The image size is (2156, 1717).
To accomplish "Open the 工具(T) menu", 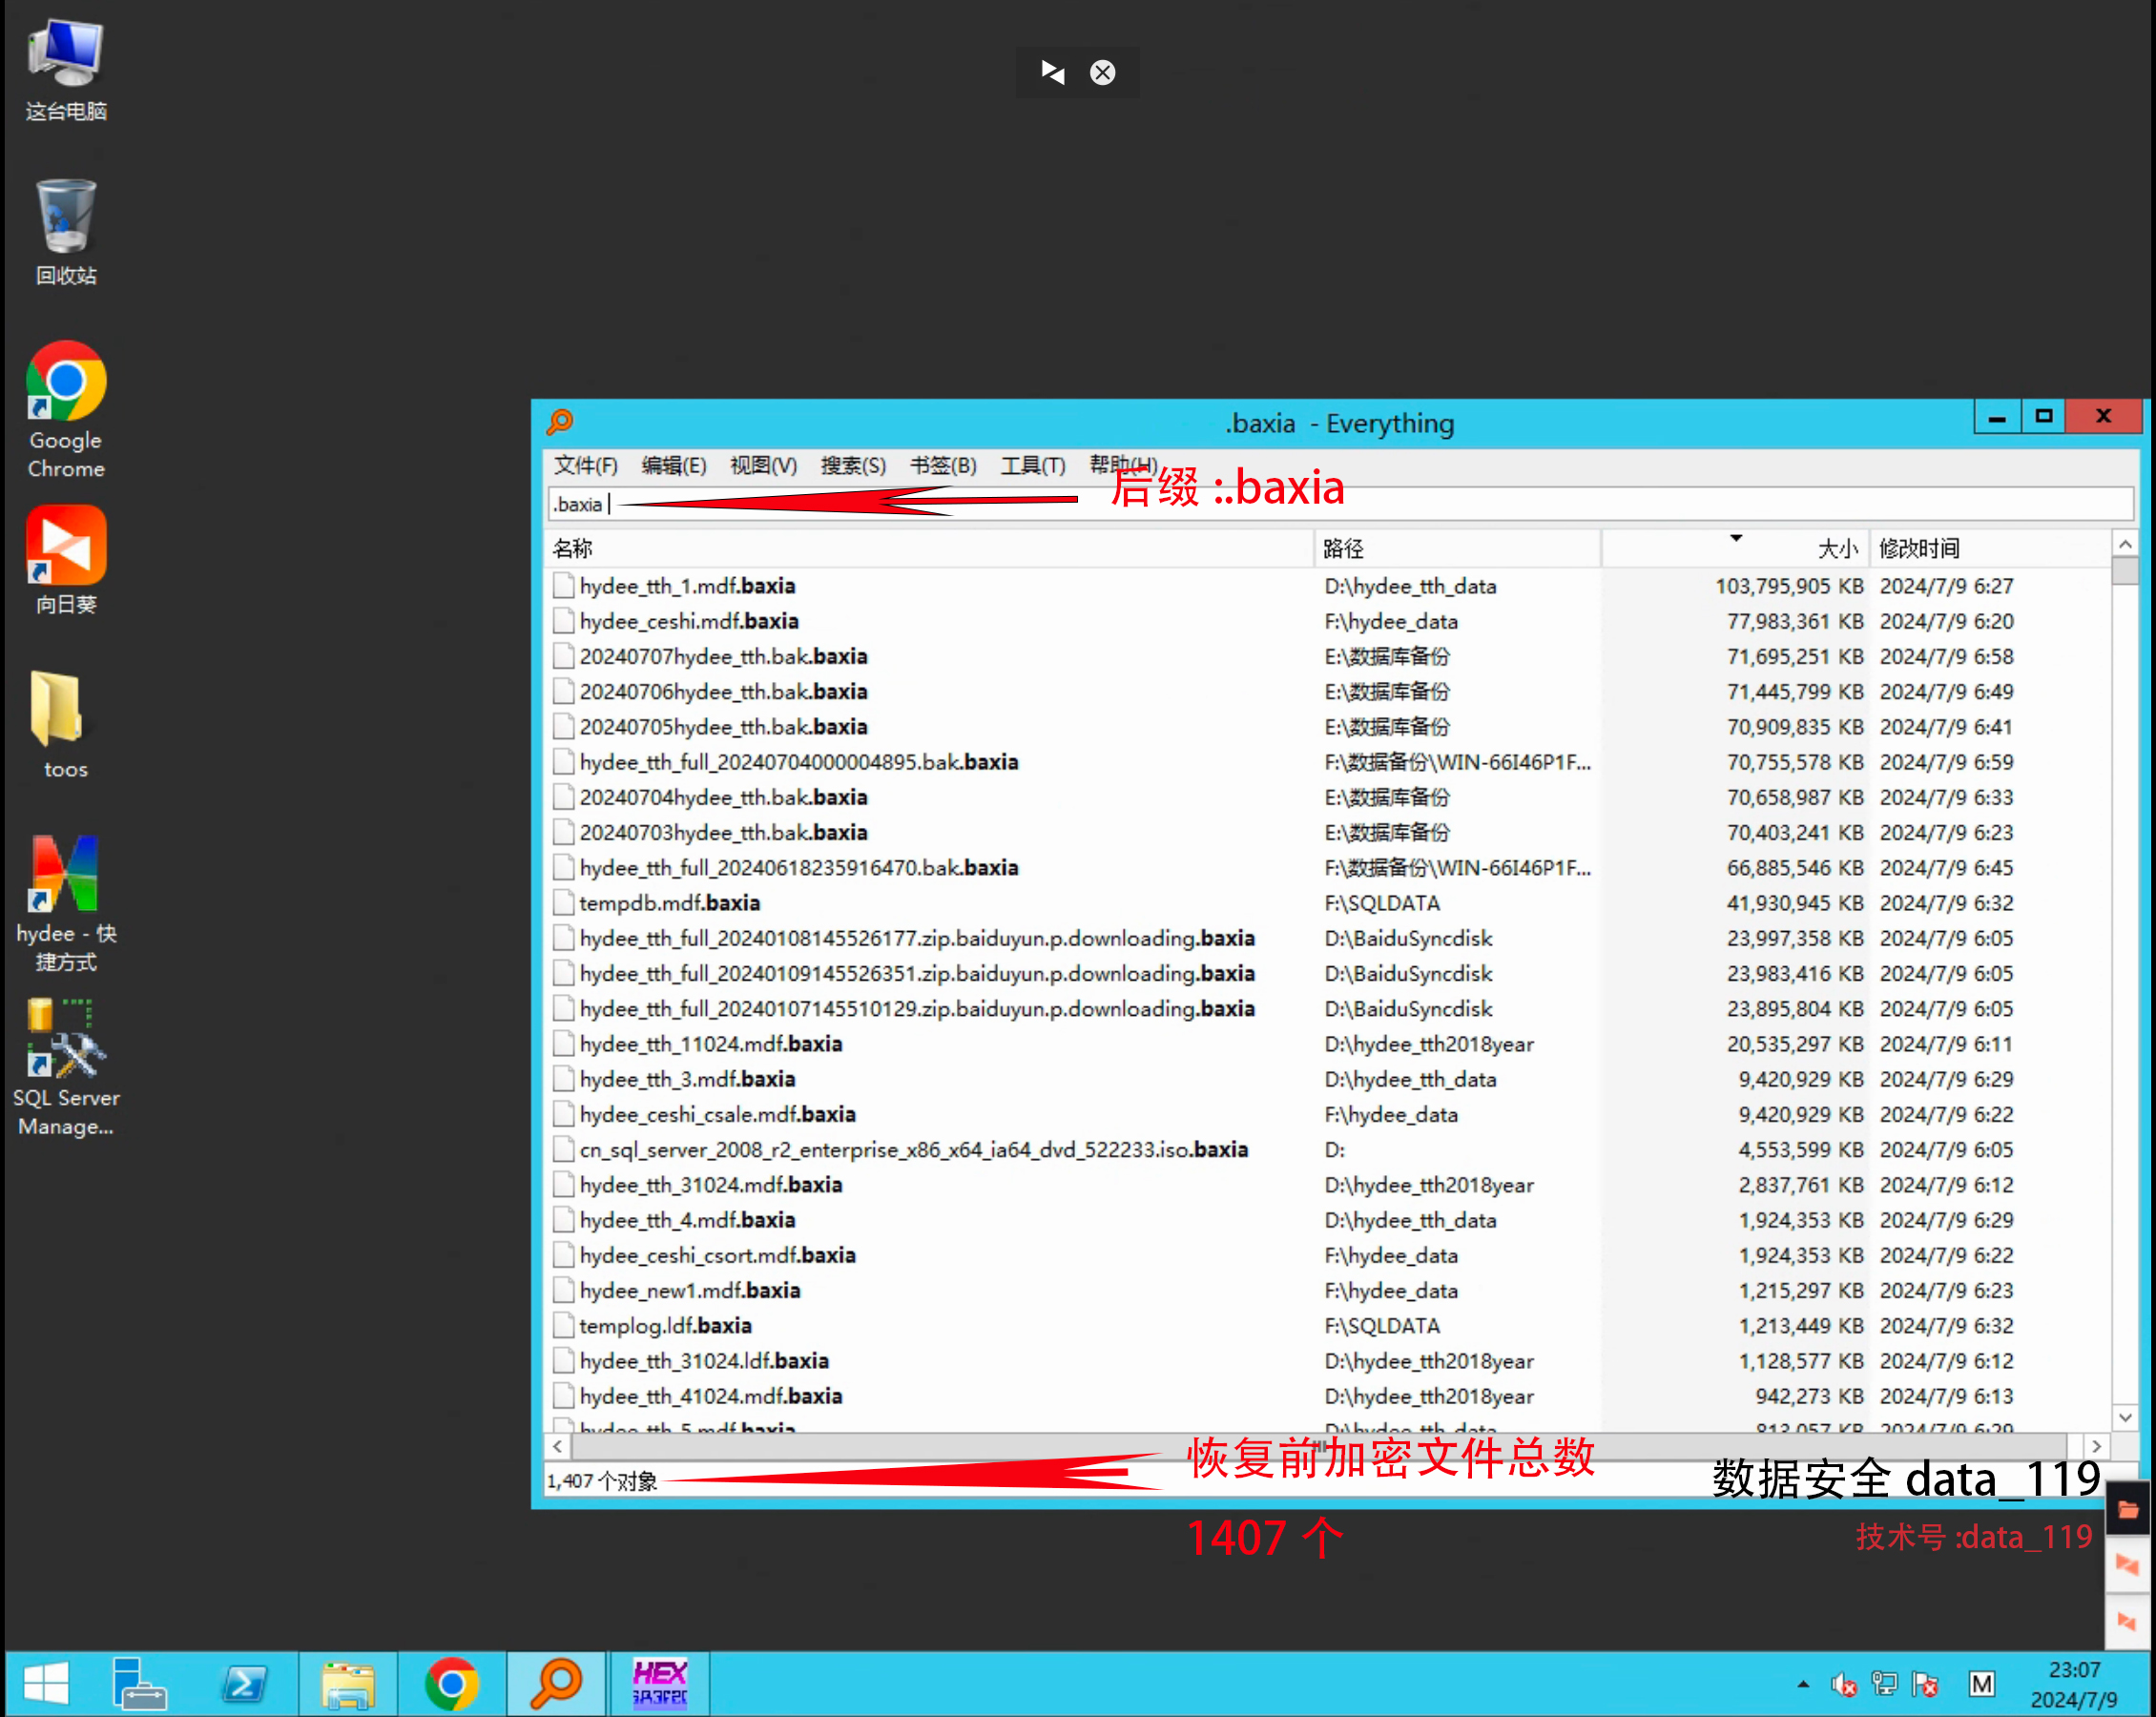I will [1032, 466].
